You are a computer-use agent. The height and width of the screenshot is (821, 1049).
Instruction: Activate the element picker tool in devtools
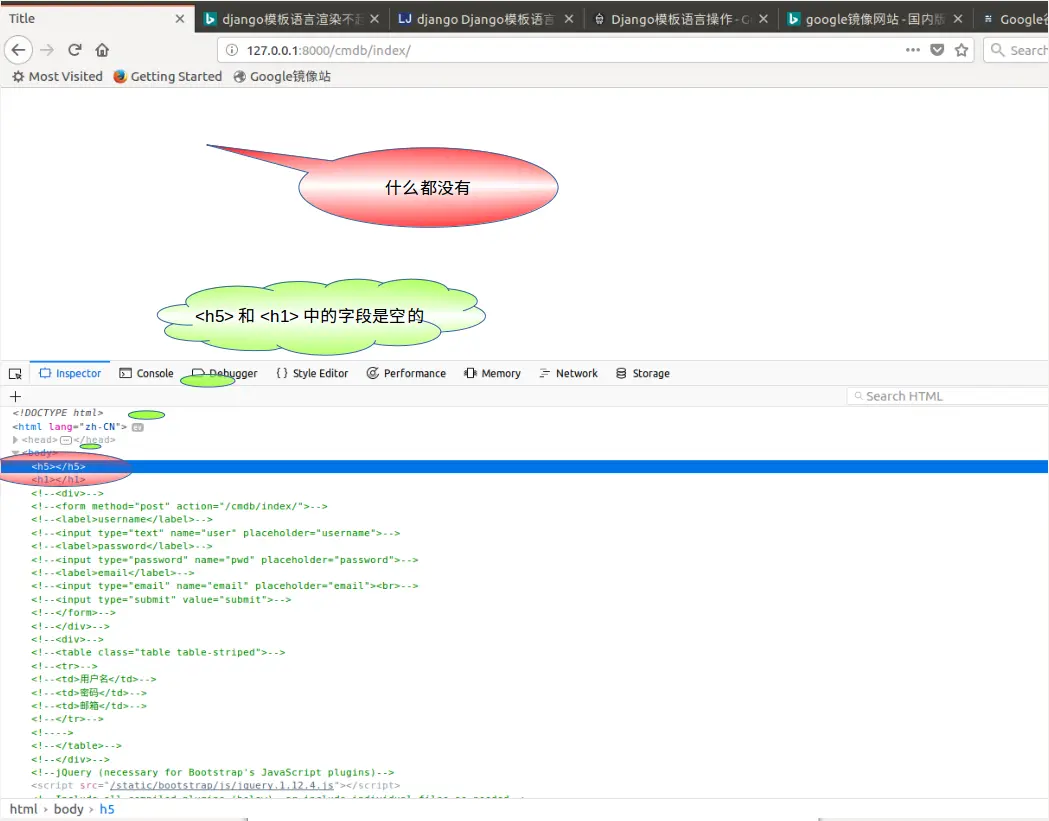[x=15, y=373]
